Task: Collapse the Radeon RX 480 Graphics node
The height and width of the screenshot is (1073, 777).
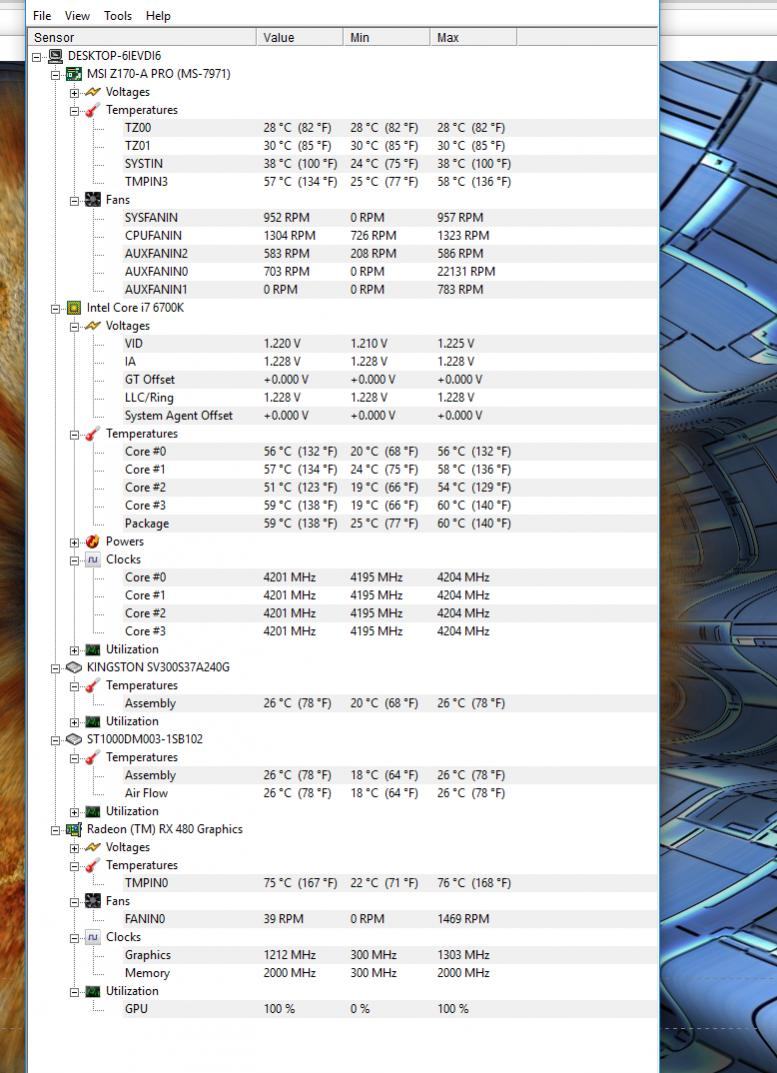Action: click(x=55, y=830)
